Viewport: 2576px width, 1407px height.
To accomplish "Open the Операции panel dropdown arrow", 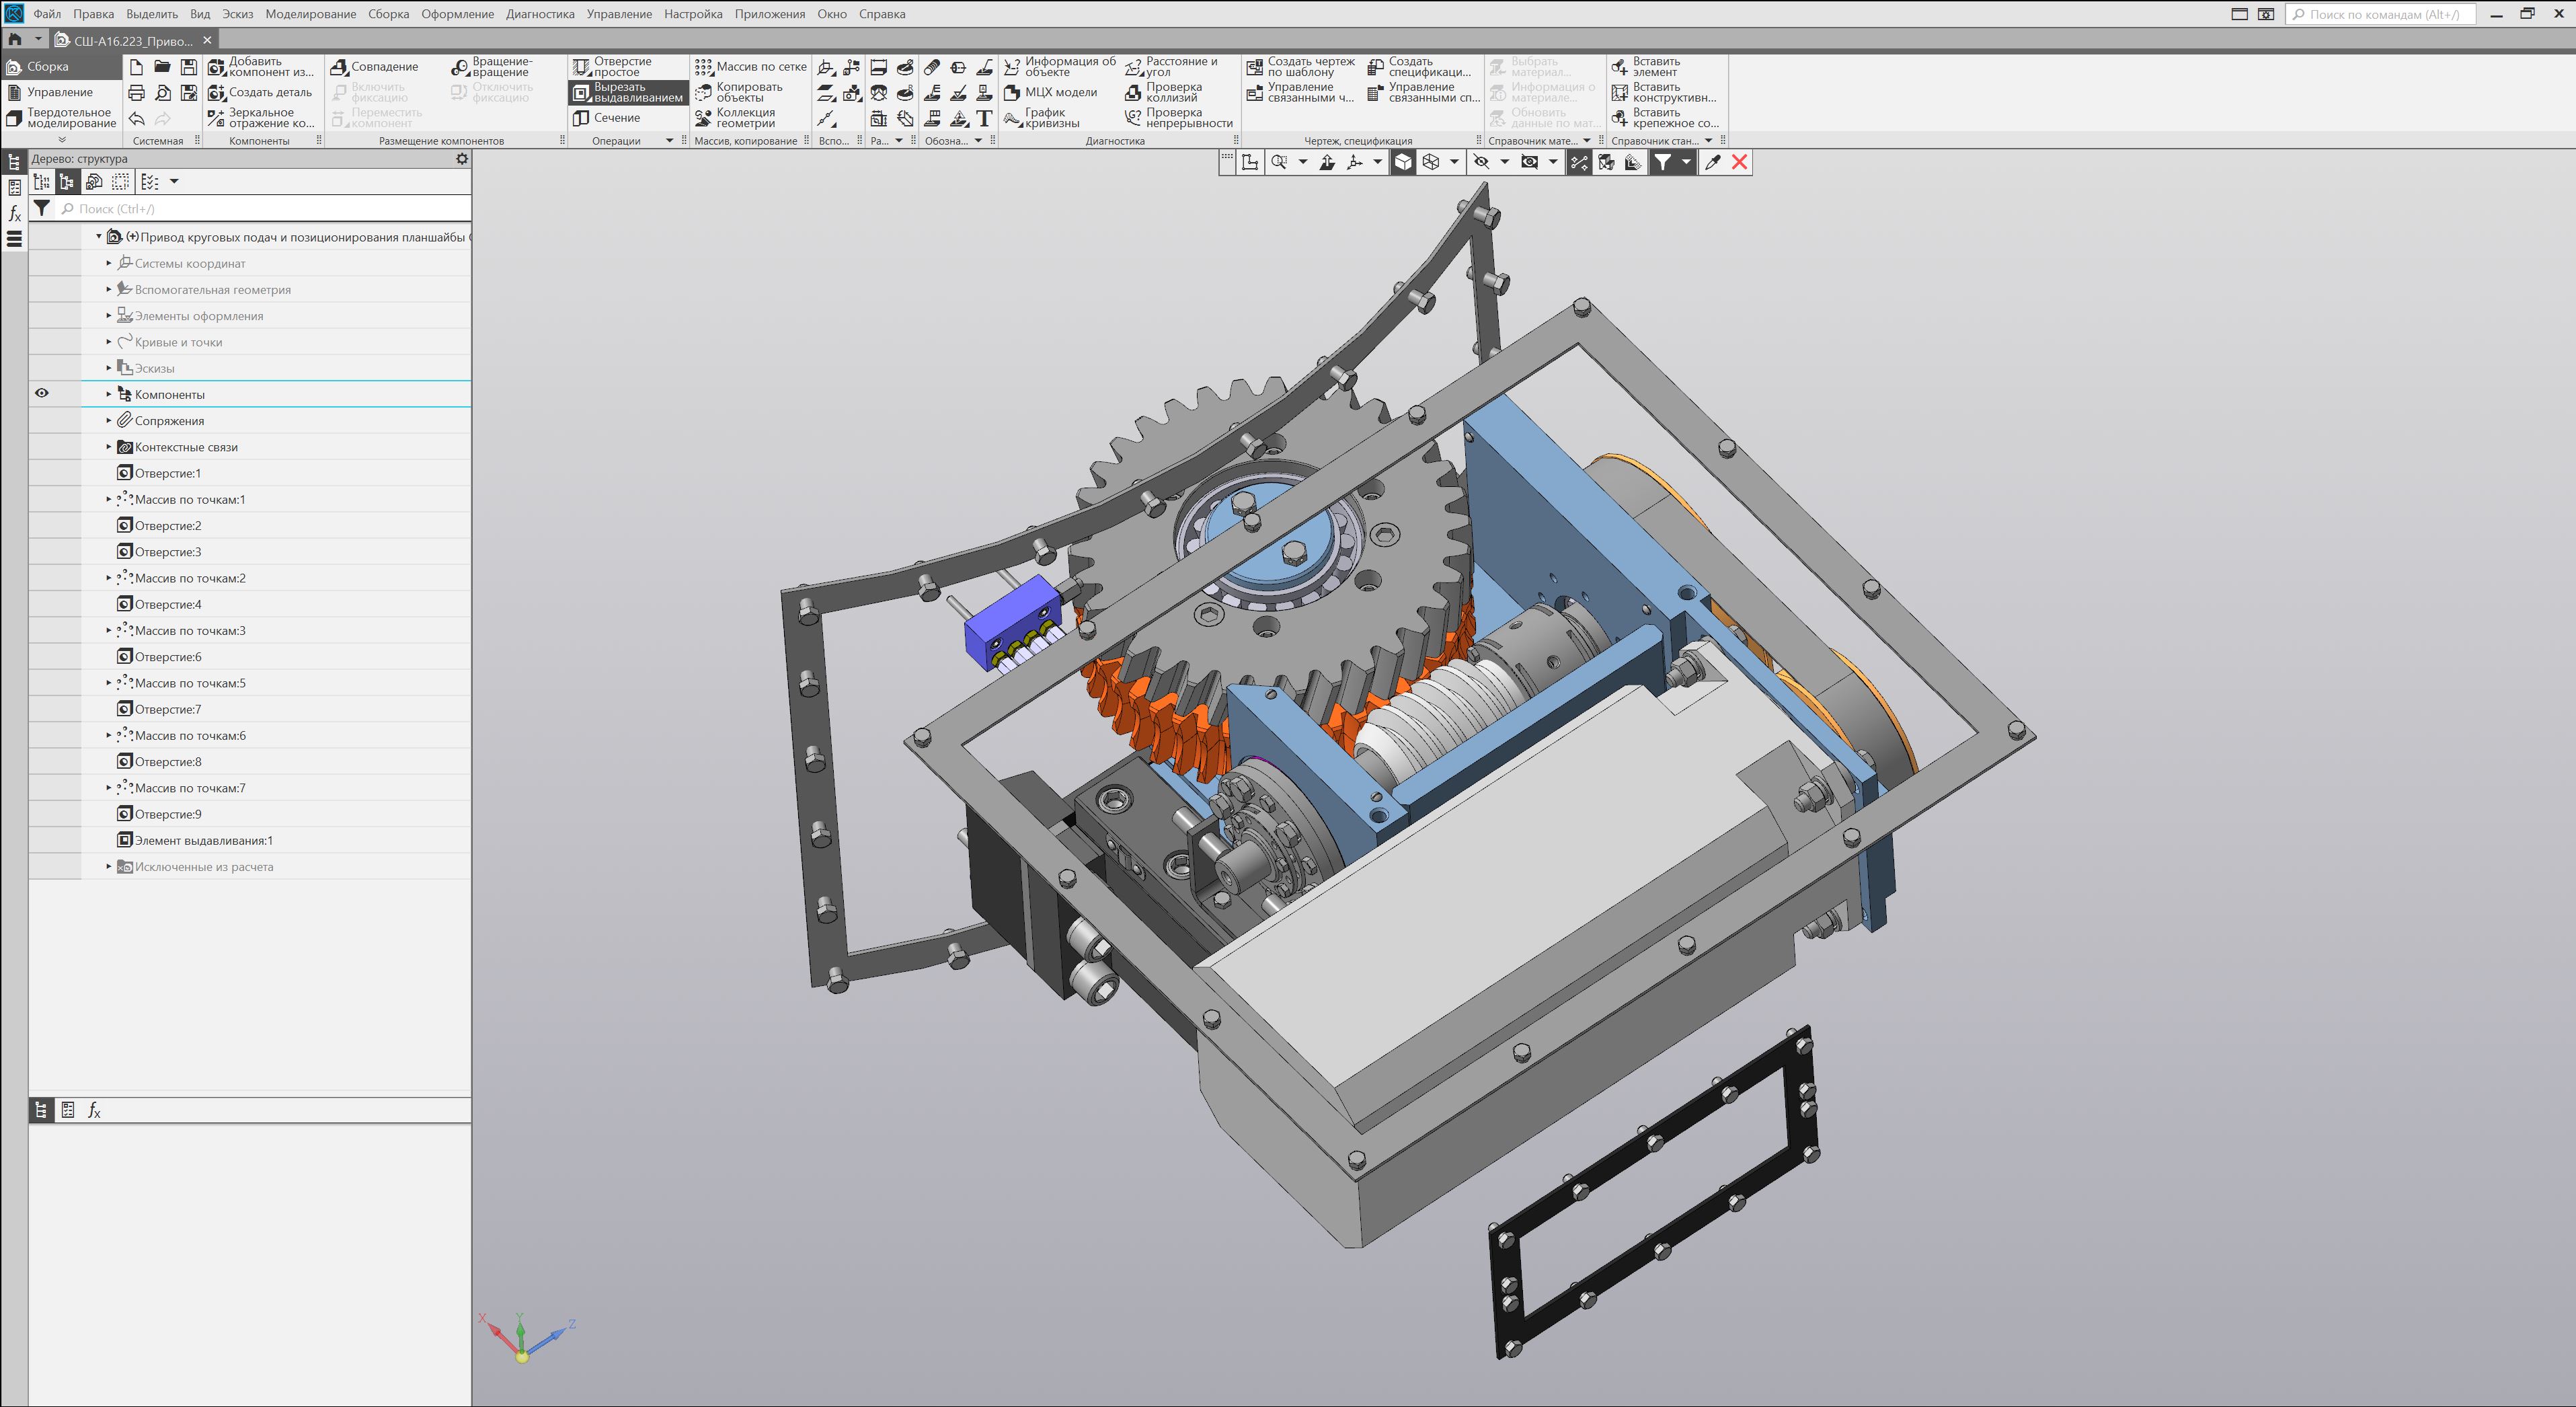I will 669,141.
